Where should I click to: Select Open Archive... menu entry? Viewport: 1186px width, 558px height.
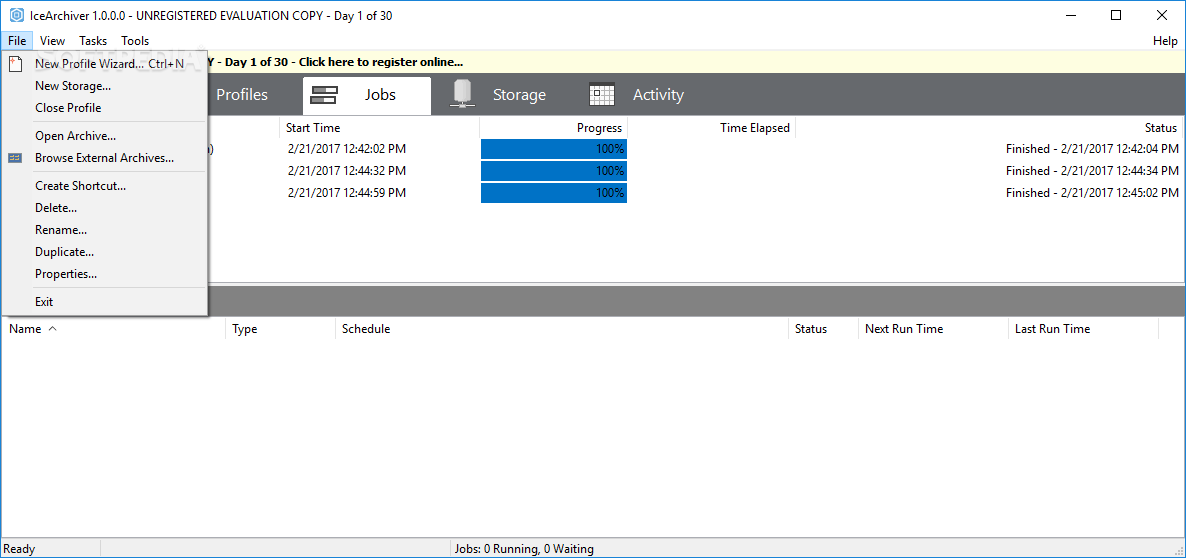[104, 136]
